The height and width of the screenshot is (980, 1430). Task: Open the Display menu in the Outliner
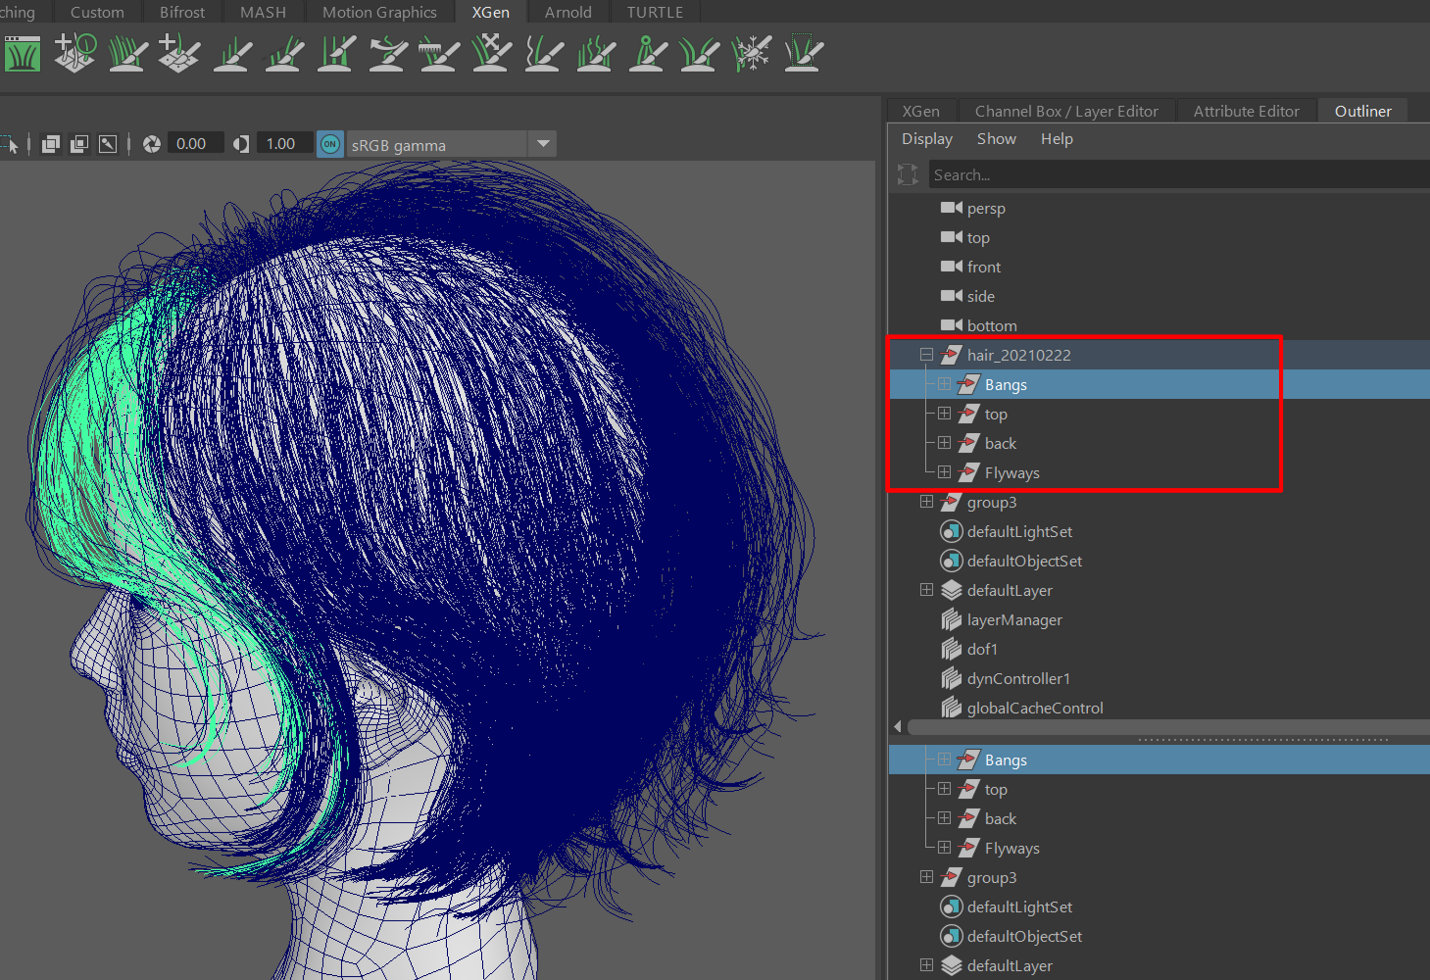tap(926, 139)
